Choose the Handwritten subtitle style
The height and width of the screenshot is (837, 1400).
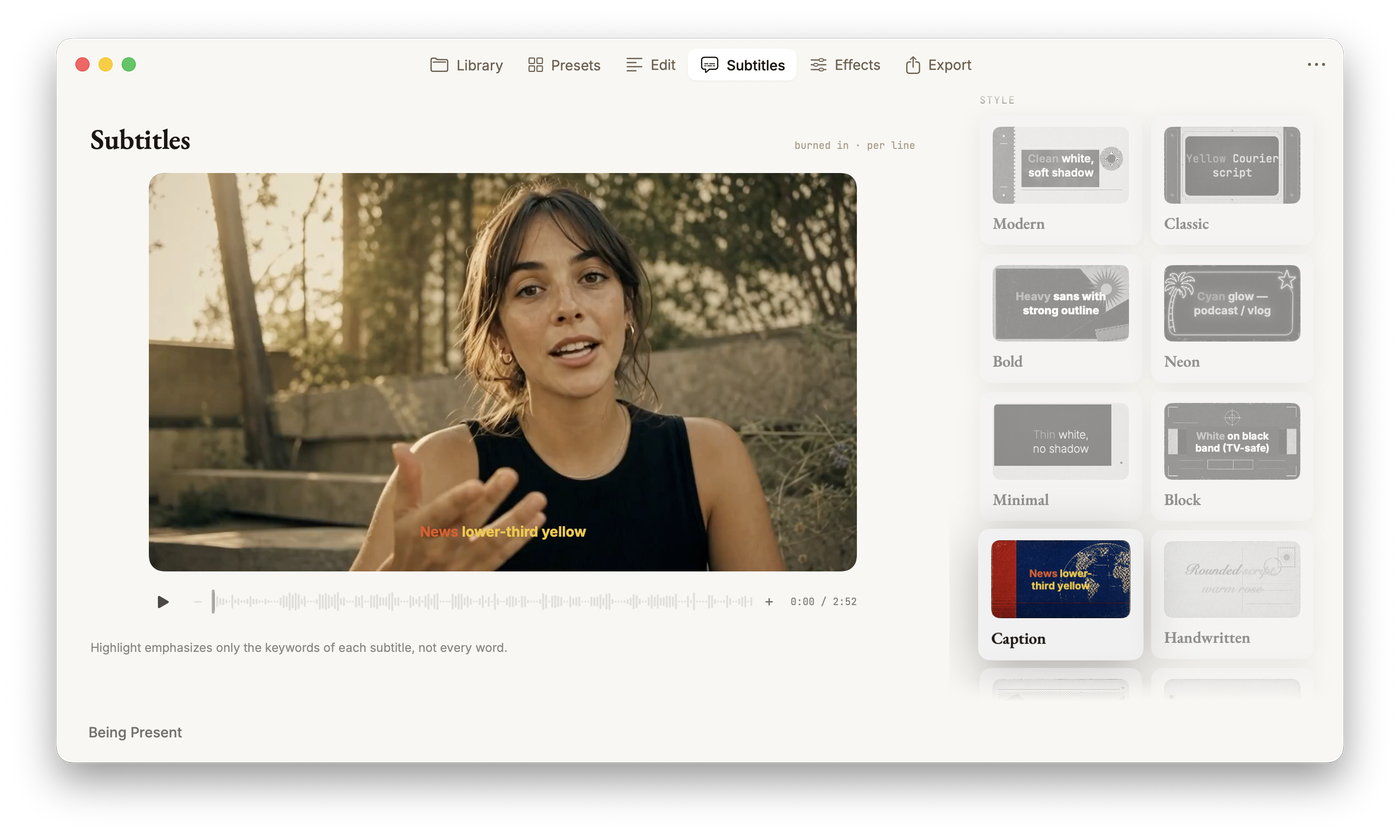(1232, 594)
